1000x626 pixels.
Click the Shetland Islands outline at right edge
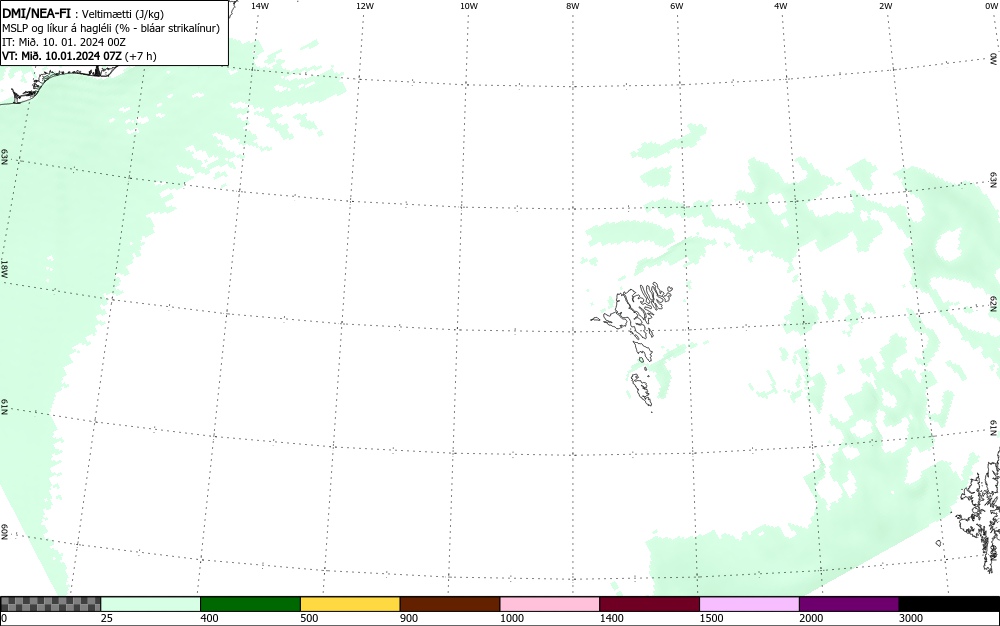(978, 510)
